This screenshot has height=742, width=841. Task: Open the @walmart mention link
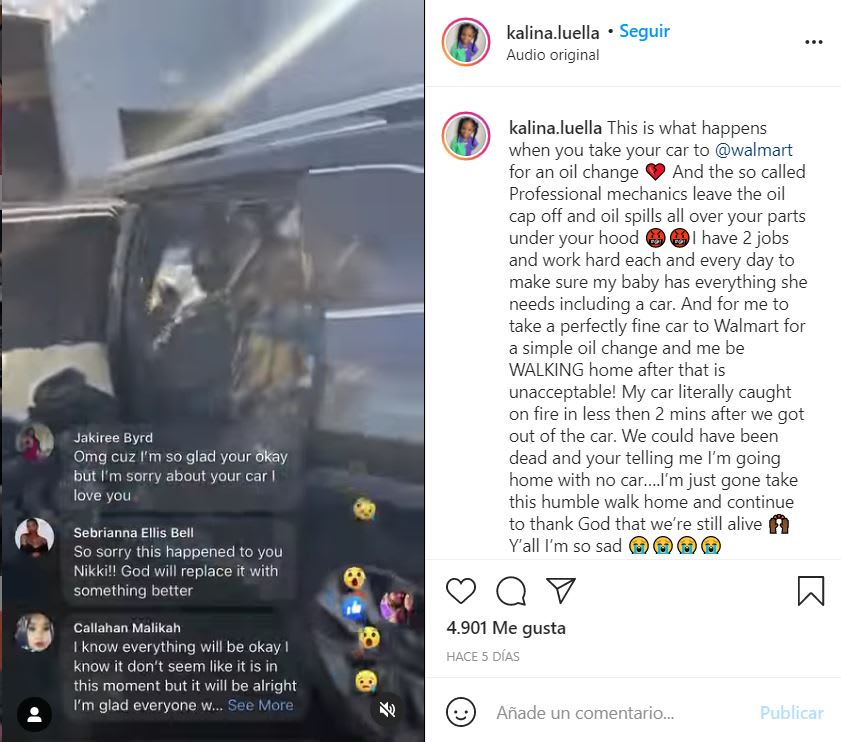pyautogui.click(x=753, y=150)
